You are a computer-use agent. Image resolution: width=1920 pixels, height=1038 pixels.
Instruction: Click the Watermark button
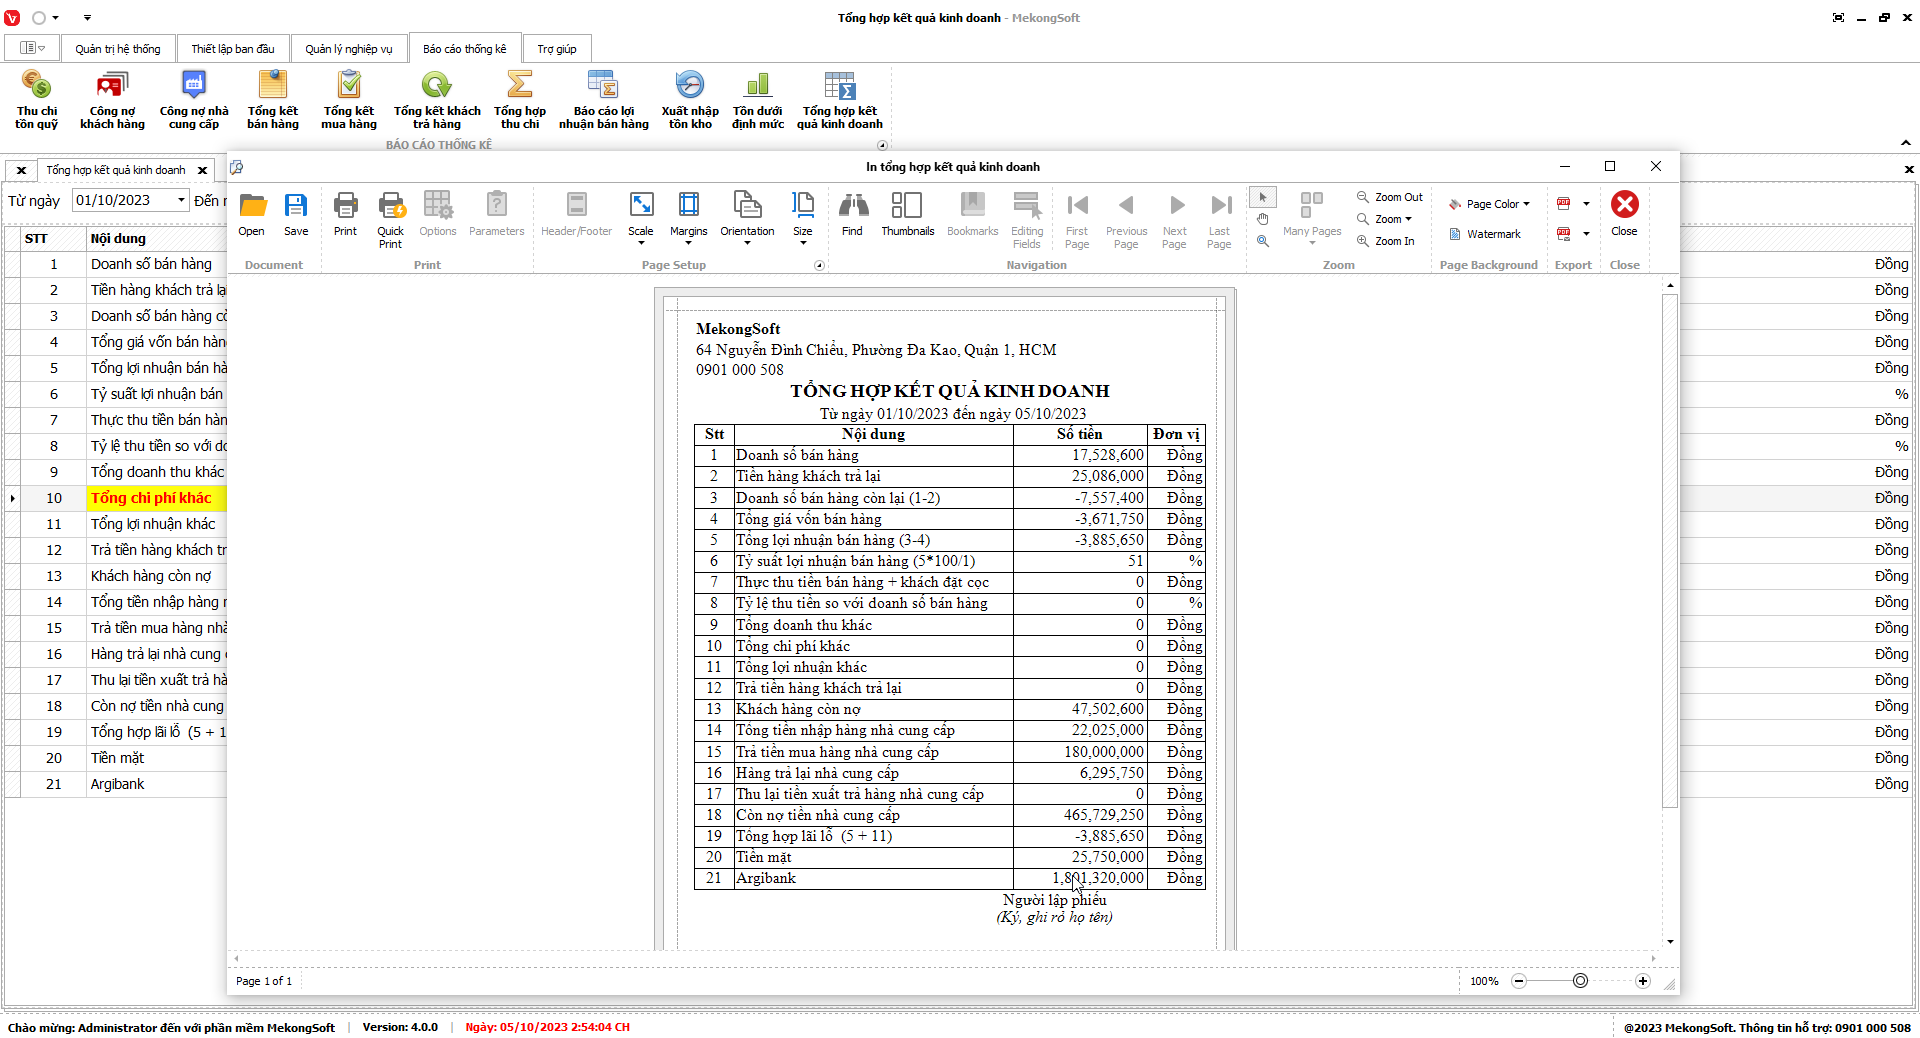1485,234
